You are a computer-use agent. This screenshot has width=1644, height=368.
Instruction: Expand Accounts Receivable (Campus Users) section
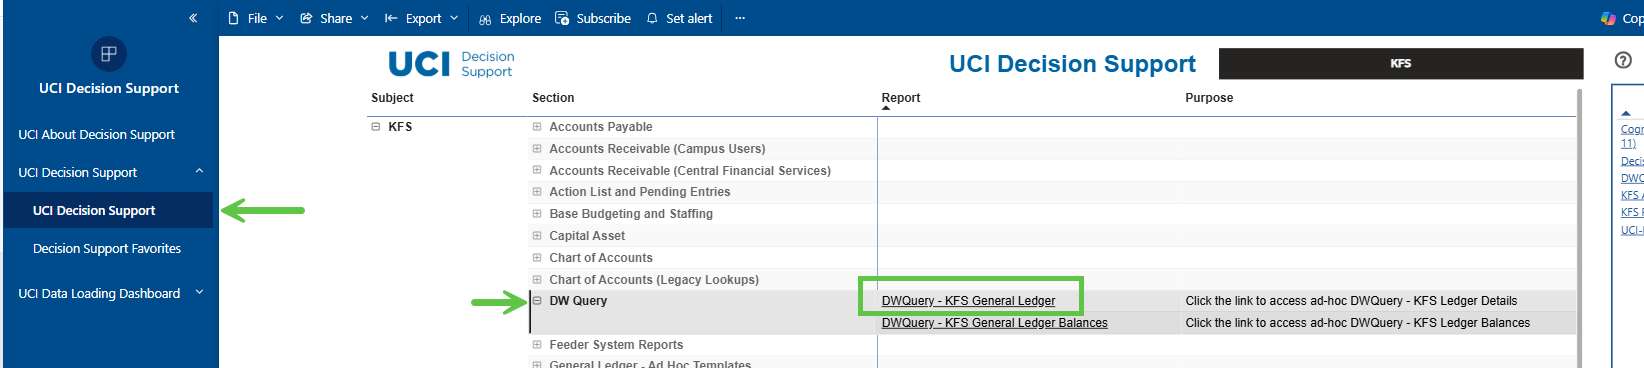click(x=537, y=149)
